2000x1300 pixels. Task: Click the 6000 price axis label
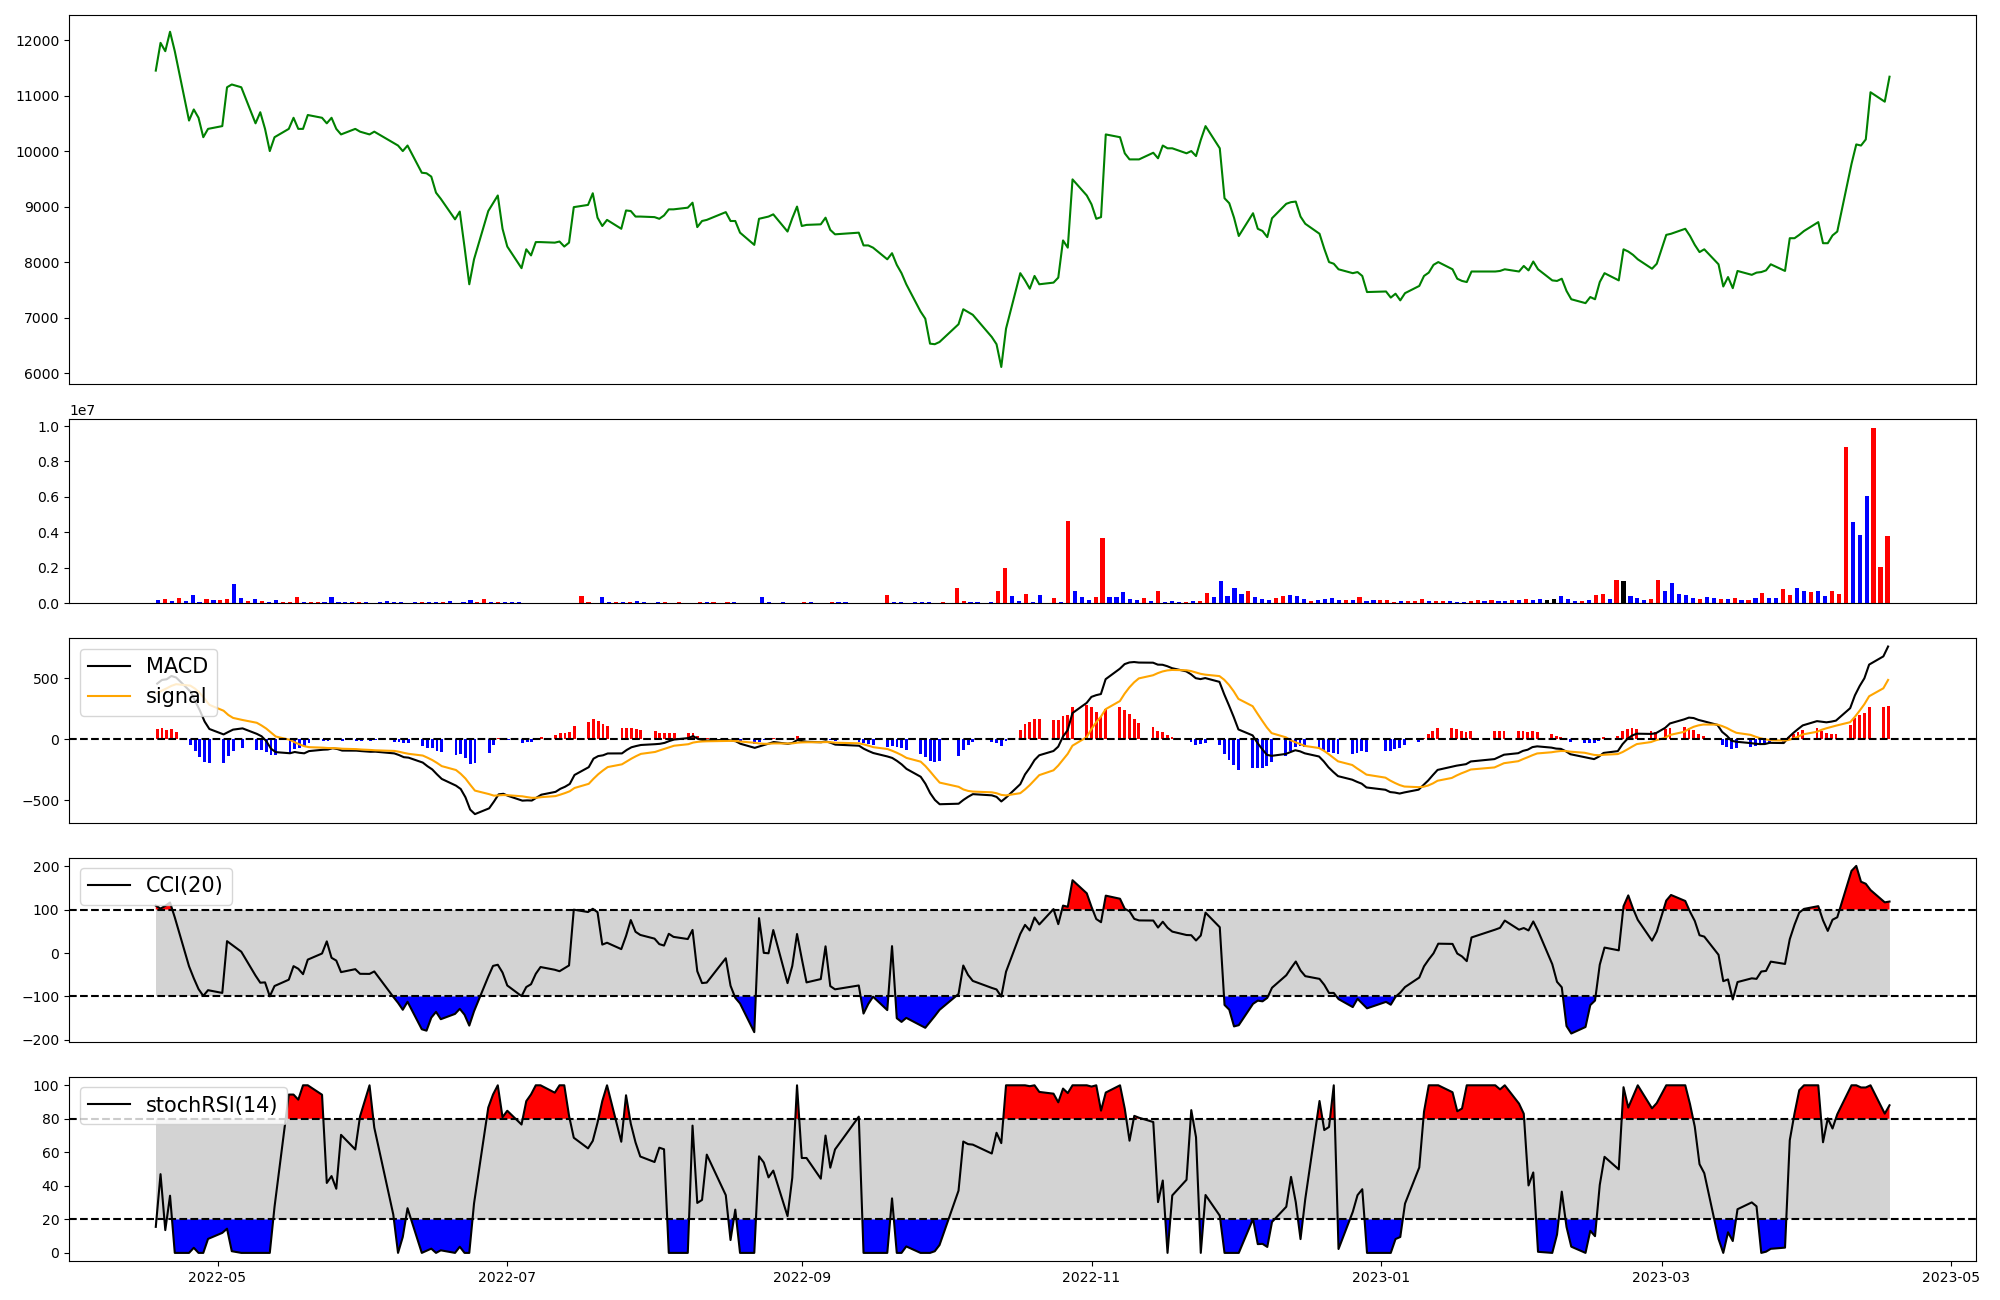coord(42,374)
